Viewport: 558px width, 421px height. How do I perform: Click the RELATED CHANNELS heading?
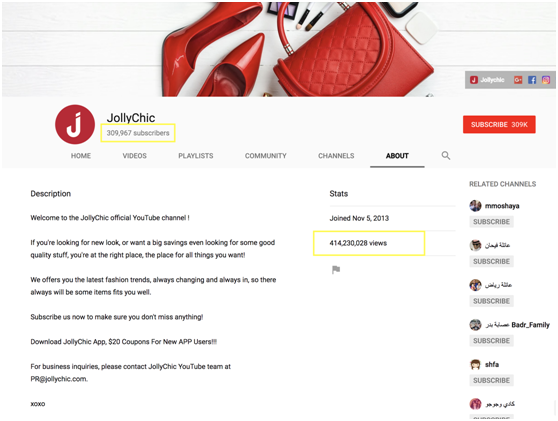[x=502, y=184]
